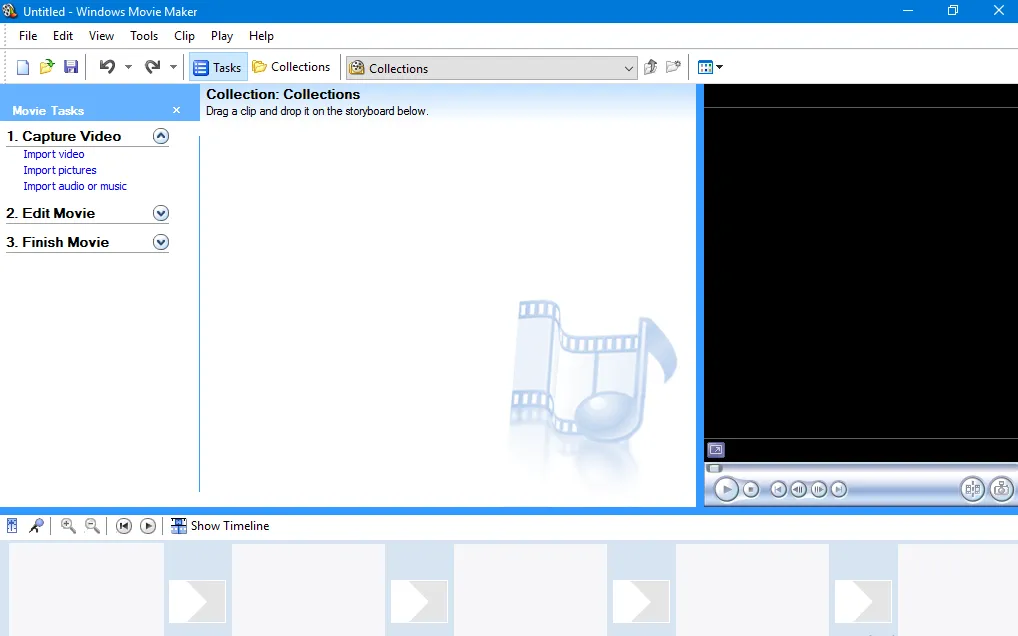This screenshot has height=636, width=1018.
Task: Toggle the Tasks pane
Action: pyautogui.click(x=218, y=66)
